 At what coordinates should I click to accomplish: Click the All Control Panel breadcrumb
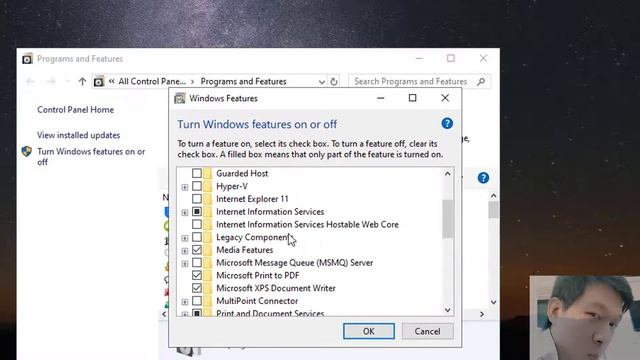152,82
